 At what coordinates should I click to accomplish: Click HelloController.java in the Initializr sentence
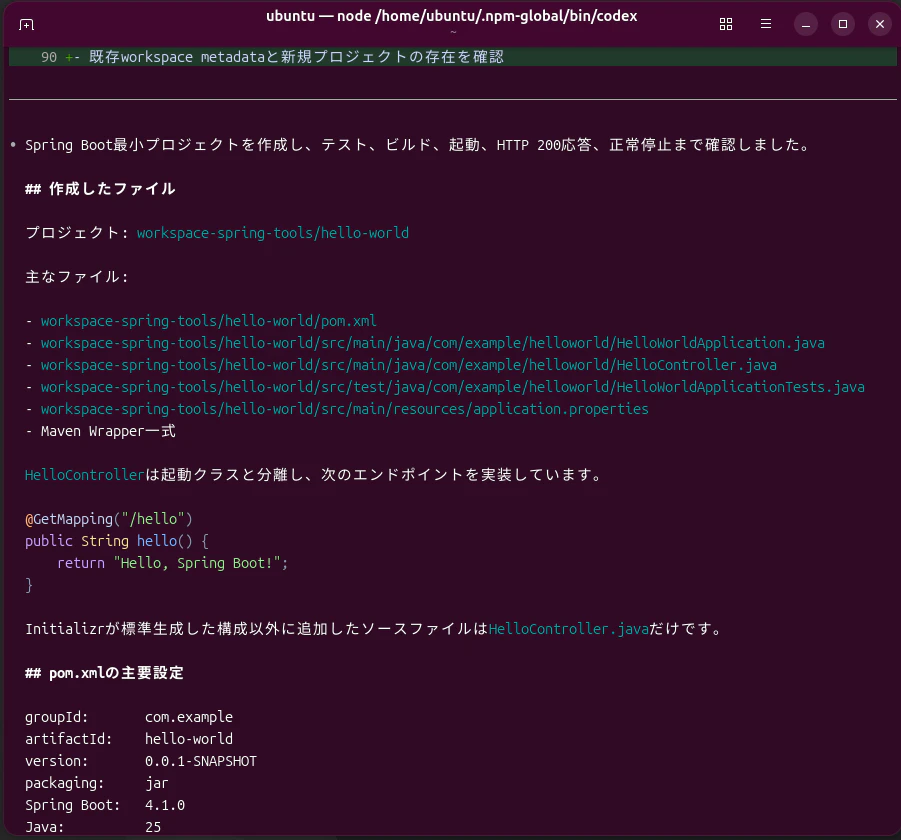(569, 629)
